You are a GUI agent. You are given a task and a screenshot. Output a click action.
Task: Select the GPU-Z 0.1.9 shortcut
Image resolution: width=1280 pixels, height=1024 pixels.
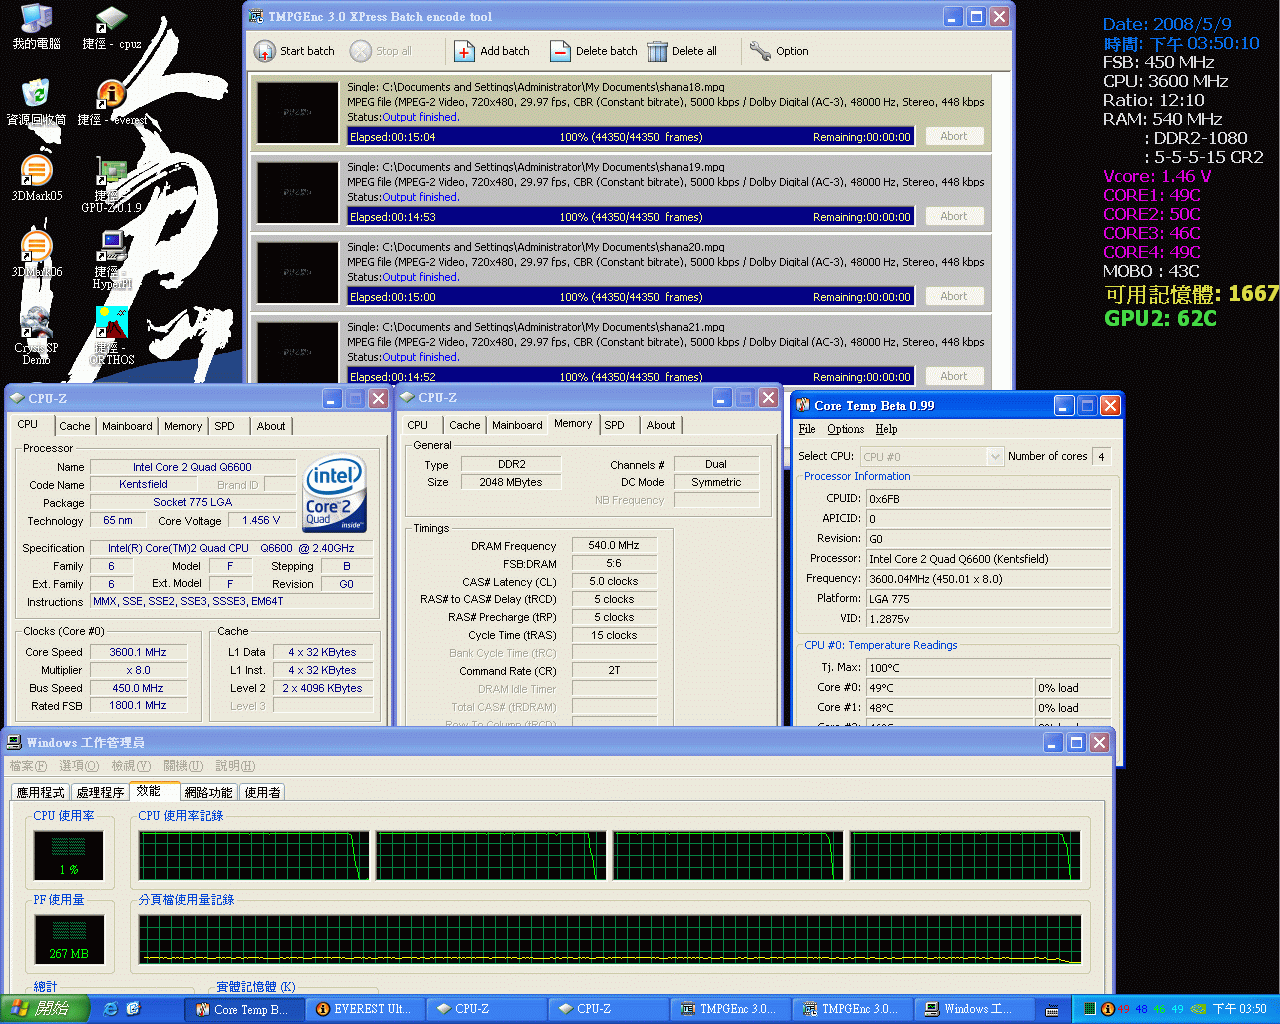pyautogui.click(x=111, y=185)
